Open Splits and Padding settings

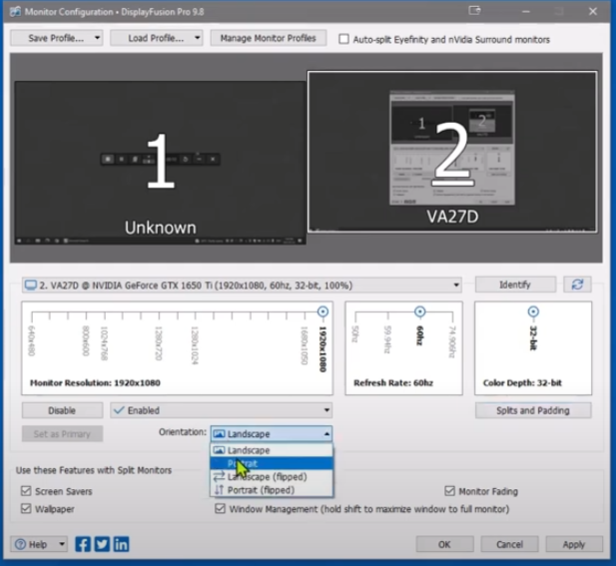[533, 410]
